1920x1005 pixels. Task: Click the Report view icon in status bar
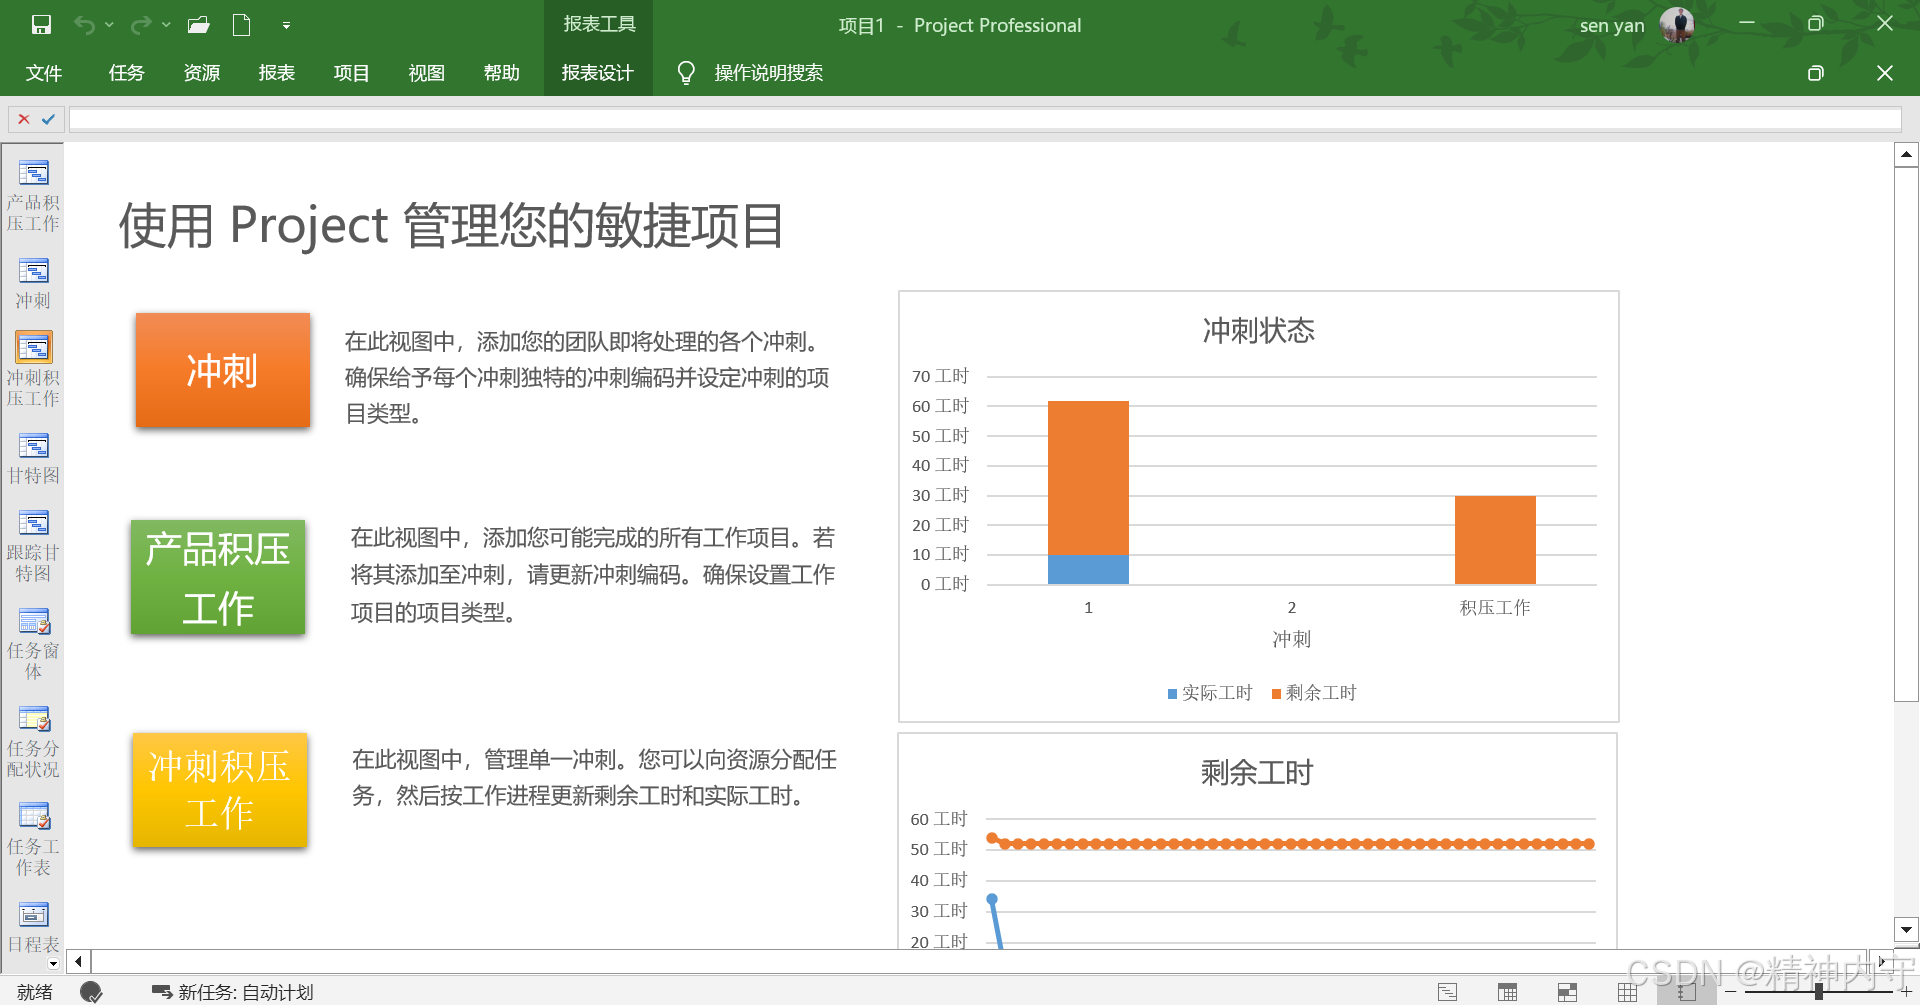(1687, 992)
